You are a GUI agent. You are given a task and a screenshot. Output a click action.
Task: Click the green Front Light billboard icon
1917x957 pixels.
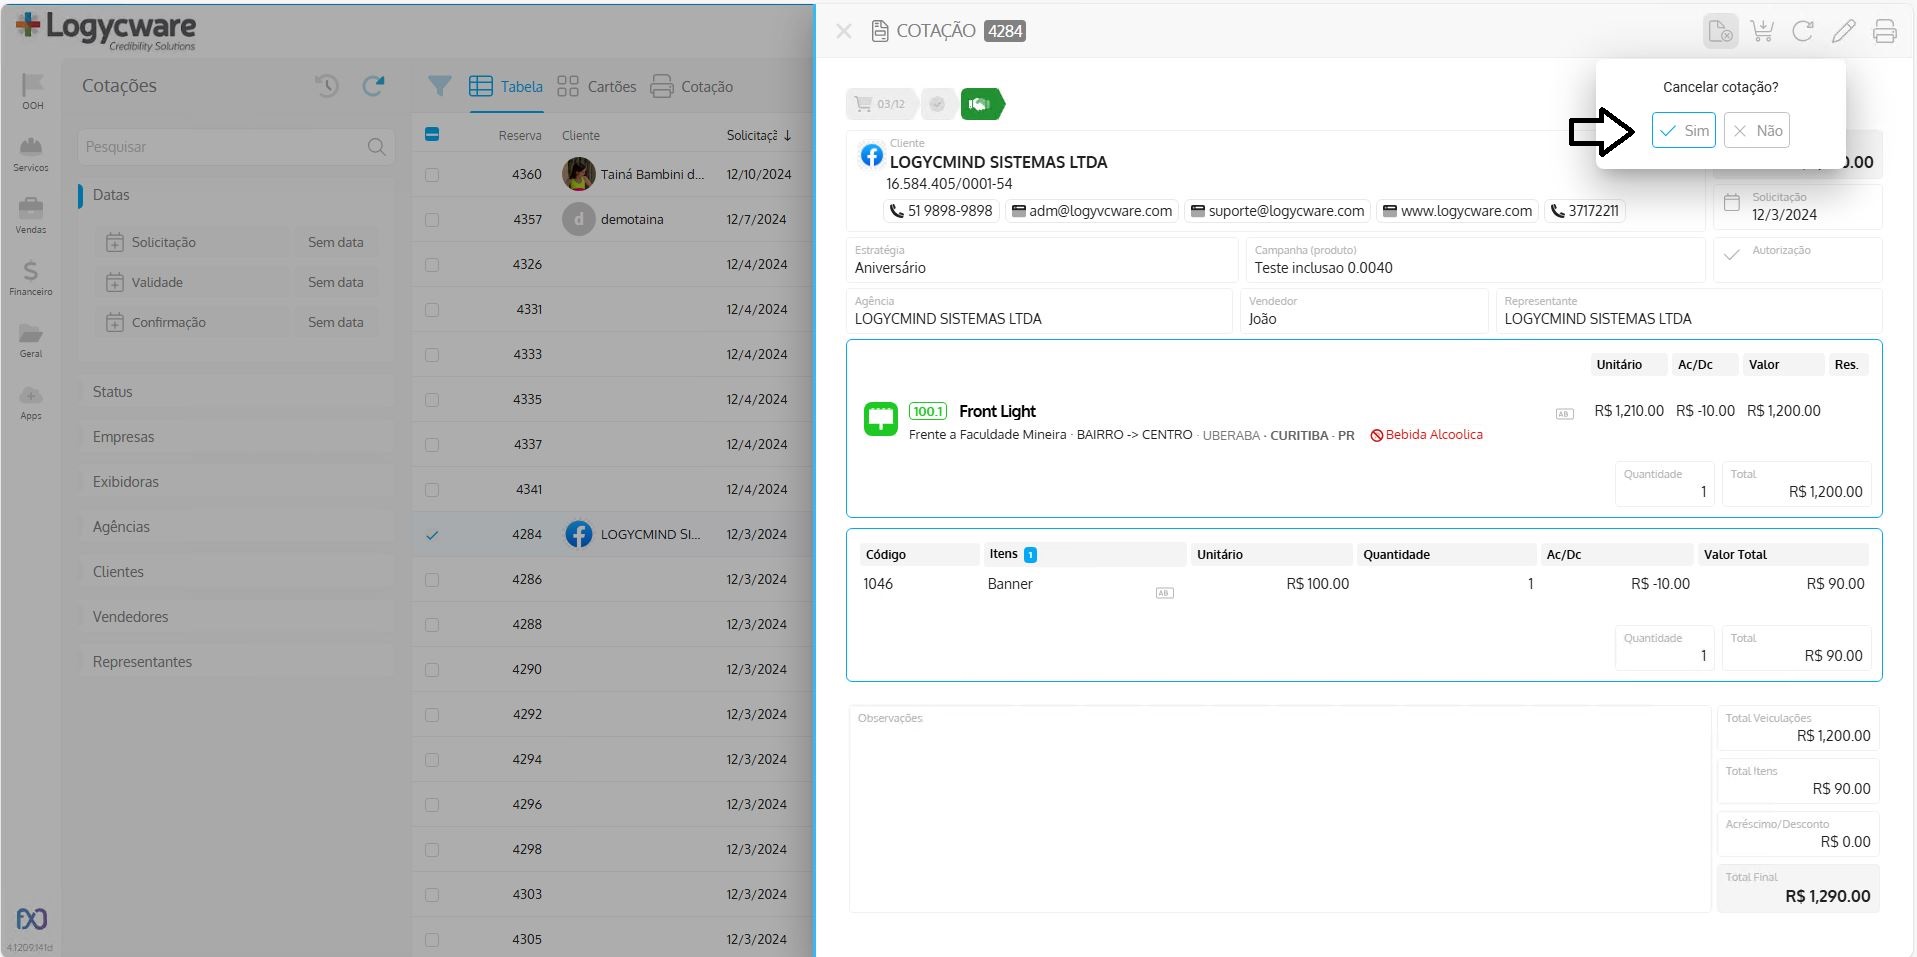point(881,419)
